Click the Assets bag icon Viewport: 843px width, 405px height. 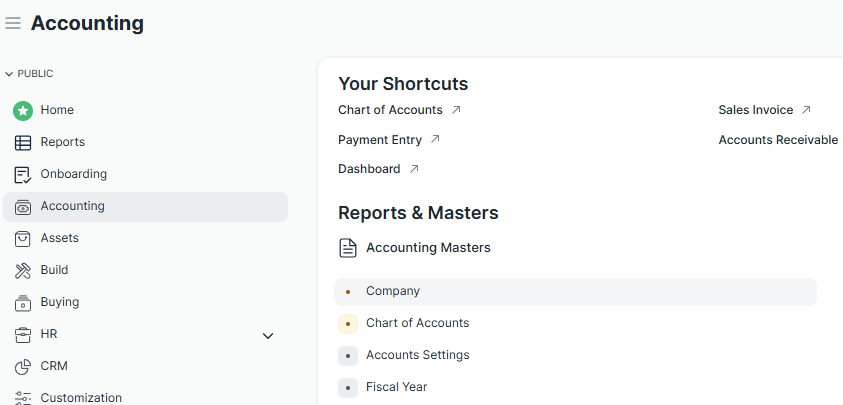coord(23,238)
